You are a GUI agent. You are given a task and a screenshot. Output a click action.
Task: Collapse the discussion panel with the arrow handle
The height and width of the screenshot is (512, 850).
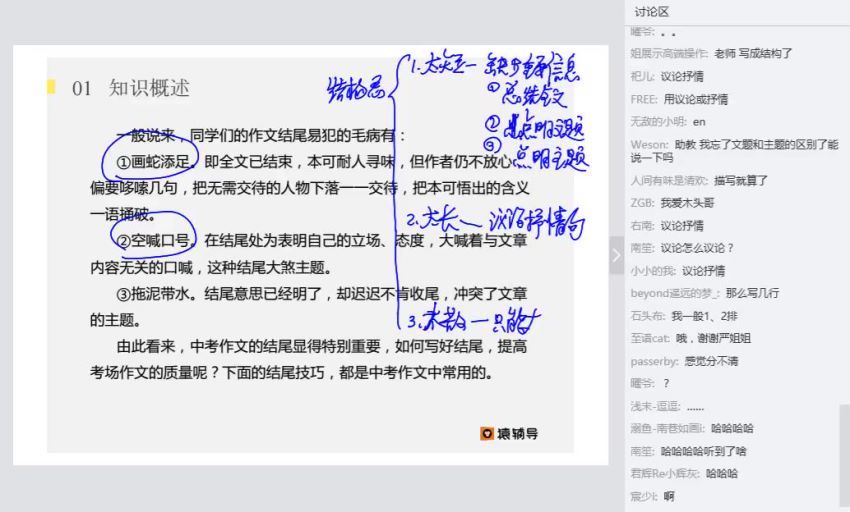[x=616, y=255]
